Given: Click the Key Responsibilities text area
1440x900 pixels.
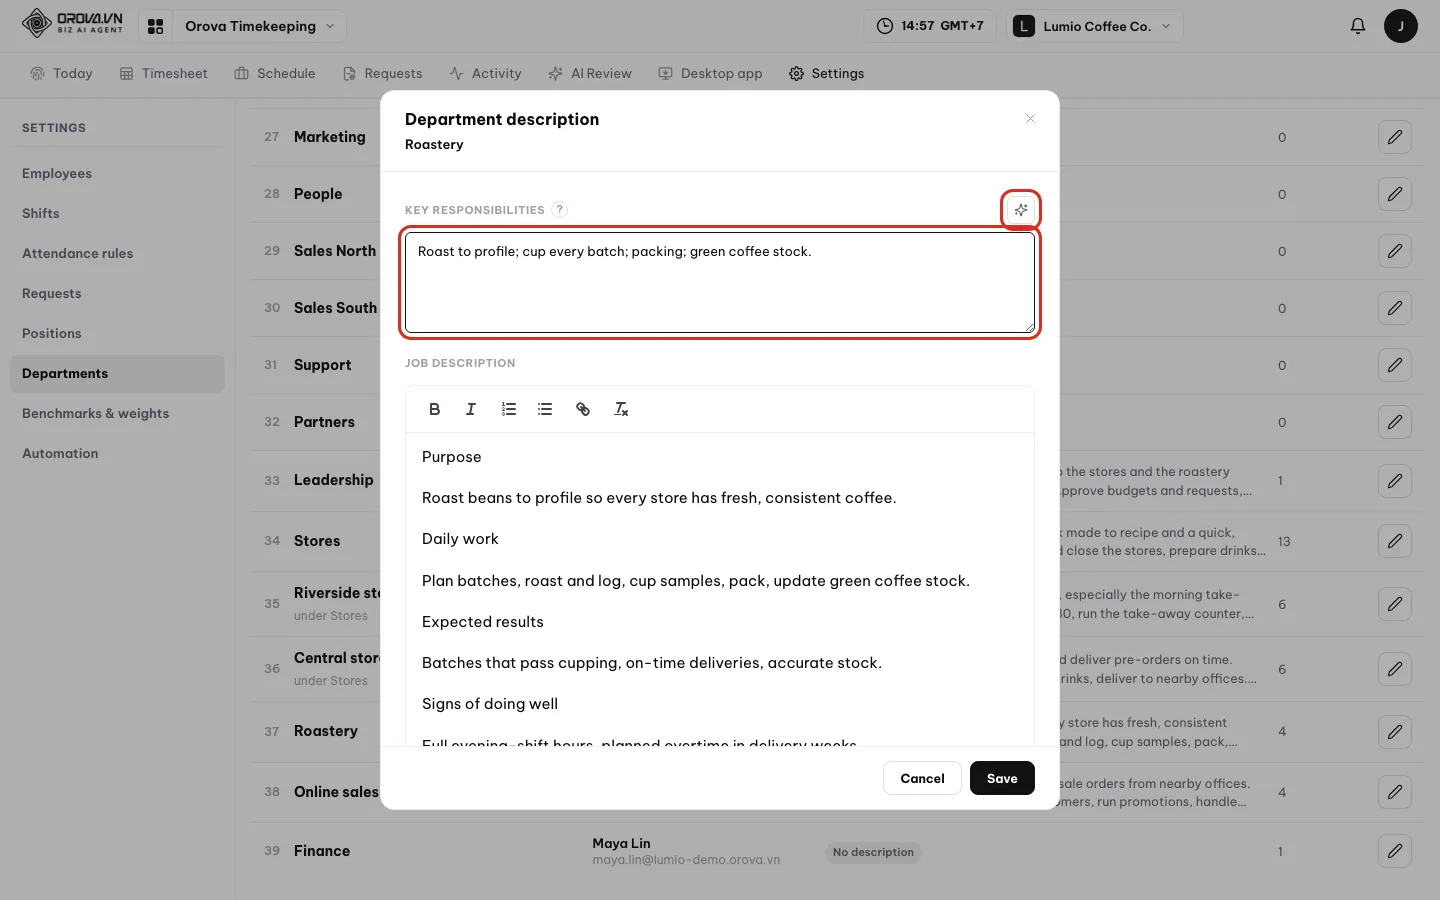Looking at the screenshot, I should [x=720, y=283].
